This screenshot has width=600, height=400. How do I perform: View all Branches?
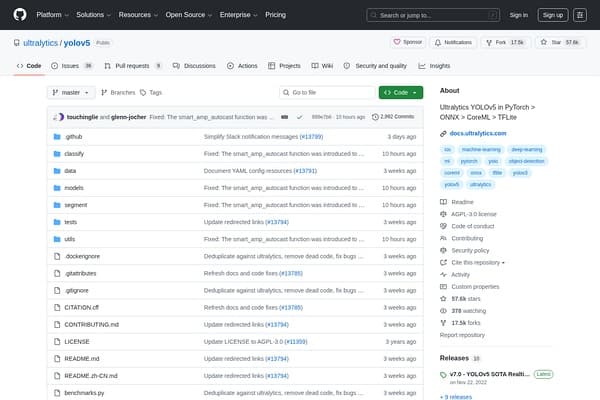pyautogui.click(x=118, y=93)
